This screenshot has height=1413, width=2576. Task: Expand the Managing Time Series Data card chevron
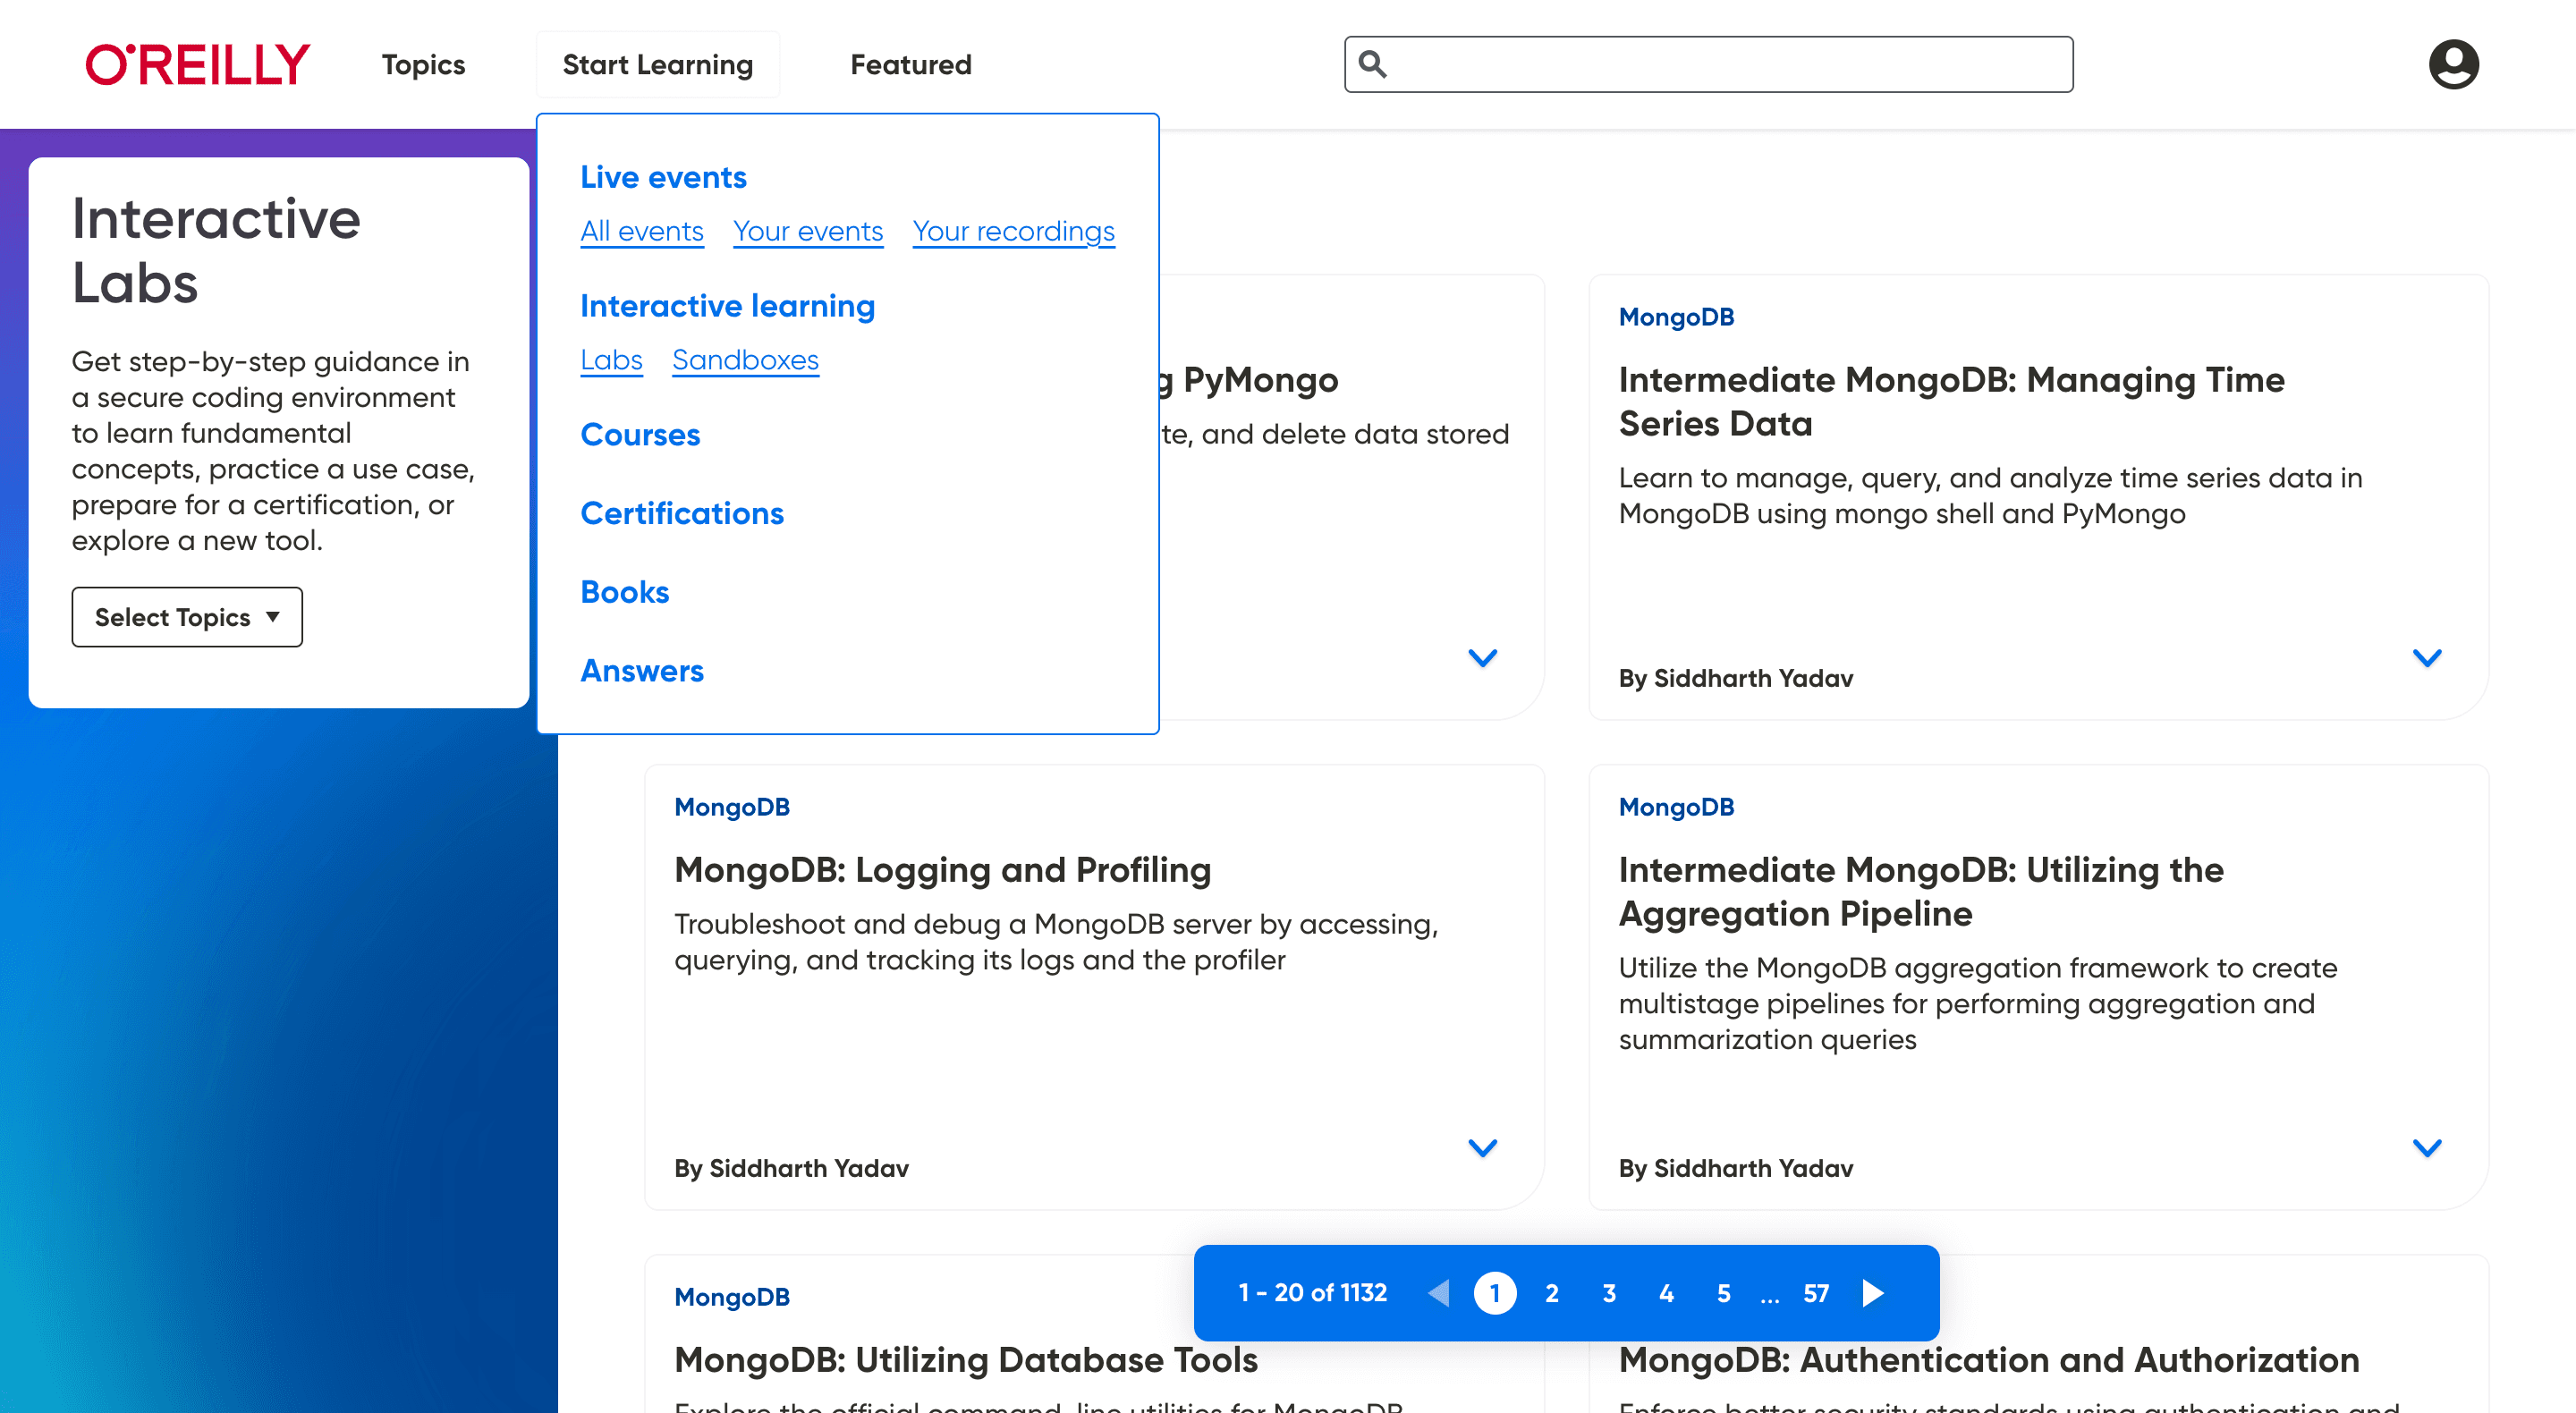tap(2427, 657)
